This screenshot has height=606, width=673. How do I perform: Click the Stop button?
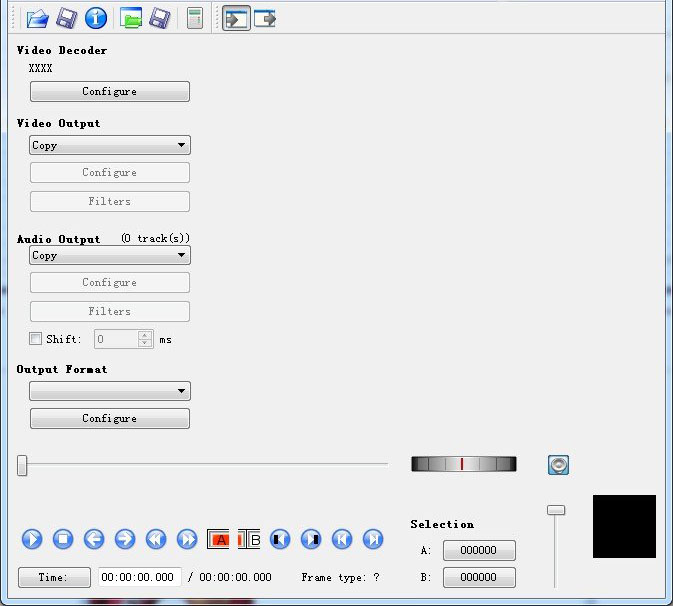point(63,539)
